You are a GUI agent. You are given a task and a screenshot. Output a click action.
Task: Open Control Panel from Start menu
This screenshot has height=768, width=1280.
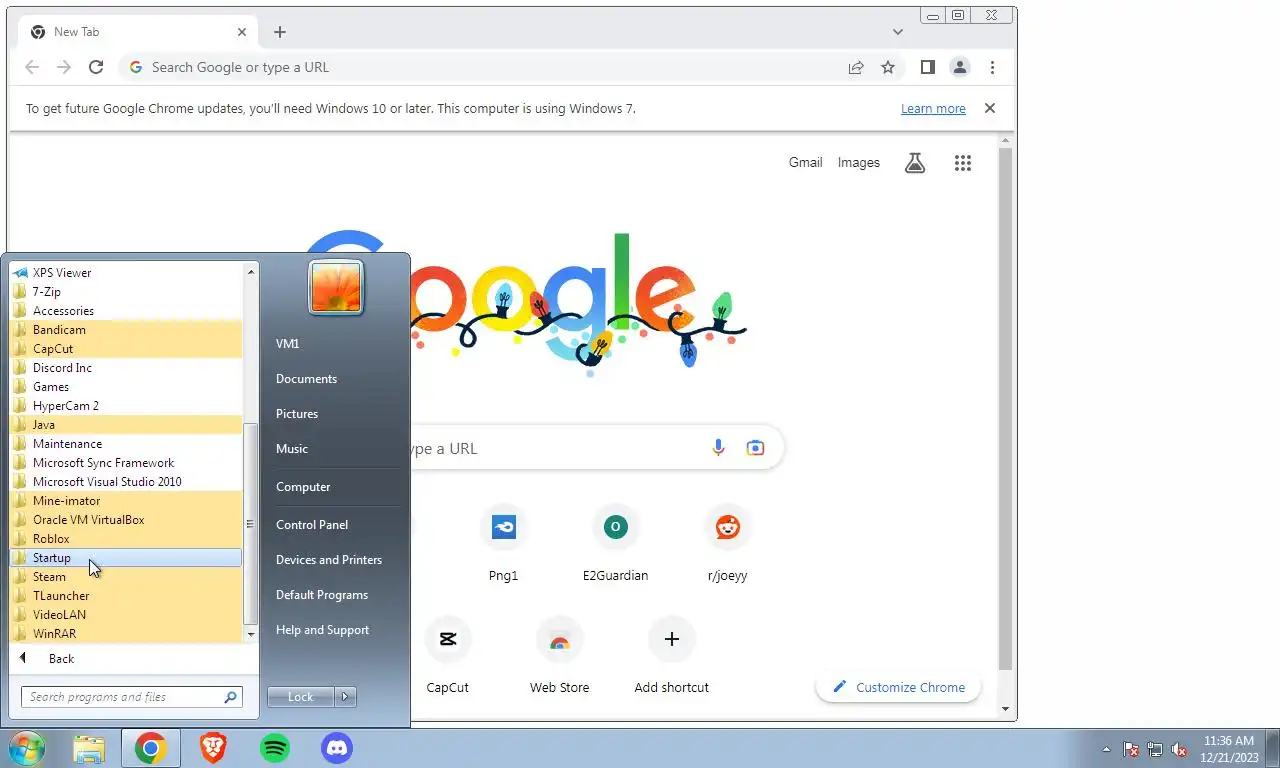click(312, 525)
